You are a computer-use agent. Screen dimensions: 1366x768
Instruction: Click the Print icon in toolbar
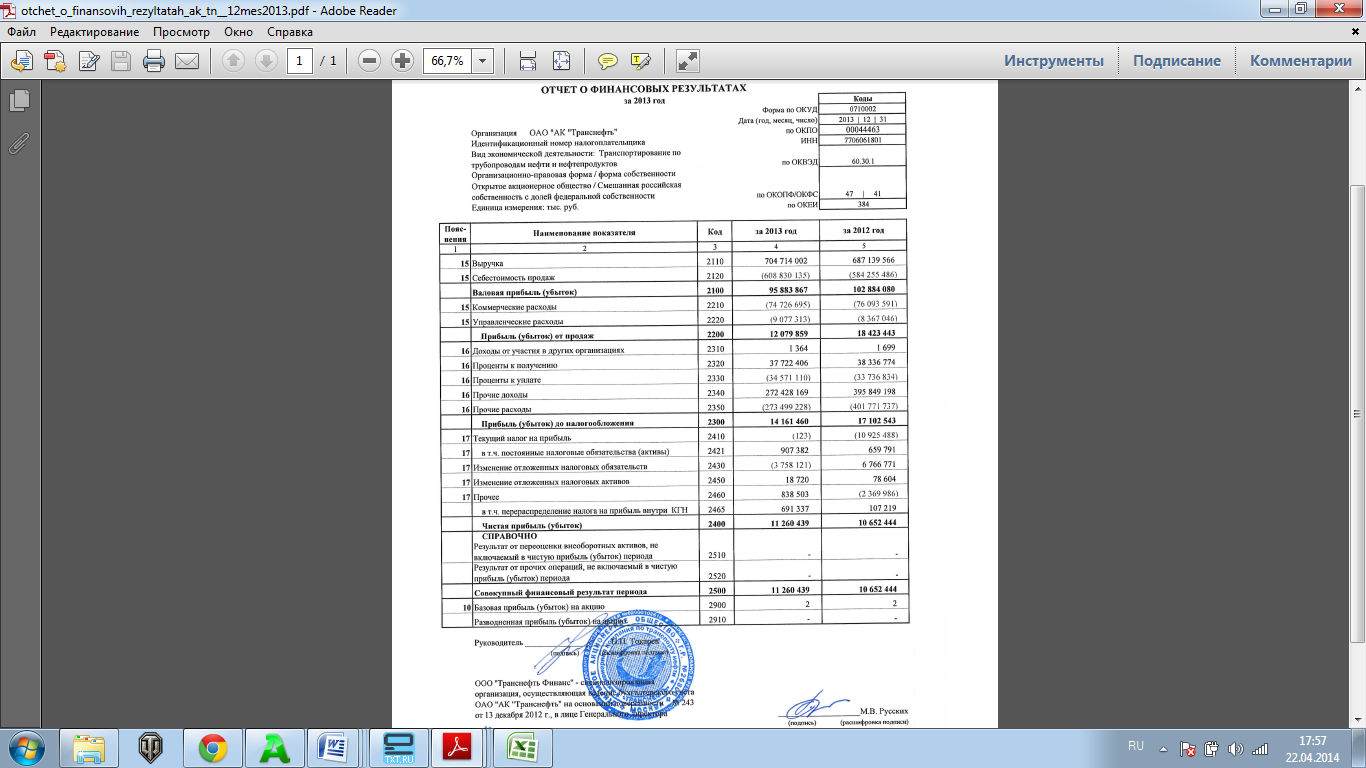[154, 61]
